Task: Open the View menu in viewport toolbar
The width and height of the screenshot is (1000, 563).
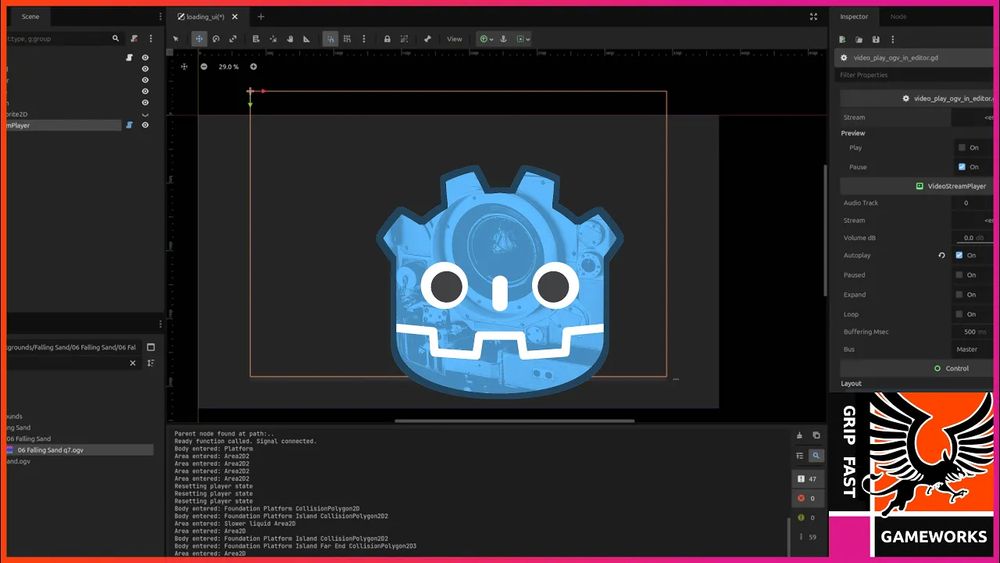Action: (454, 39)
